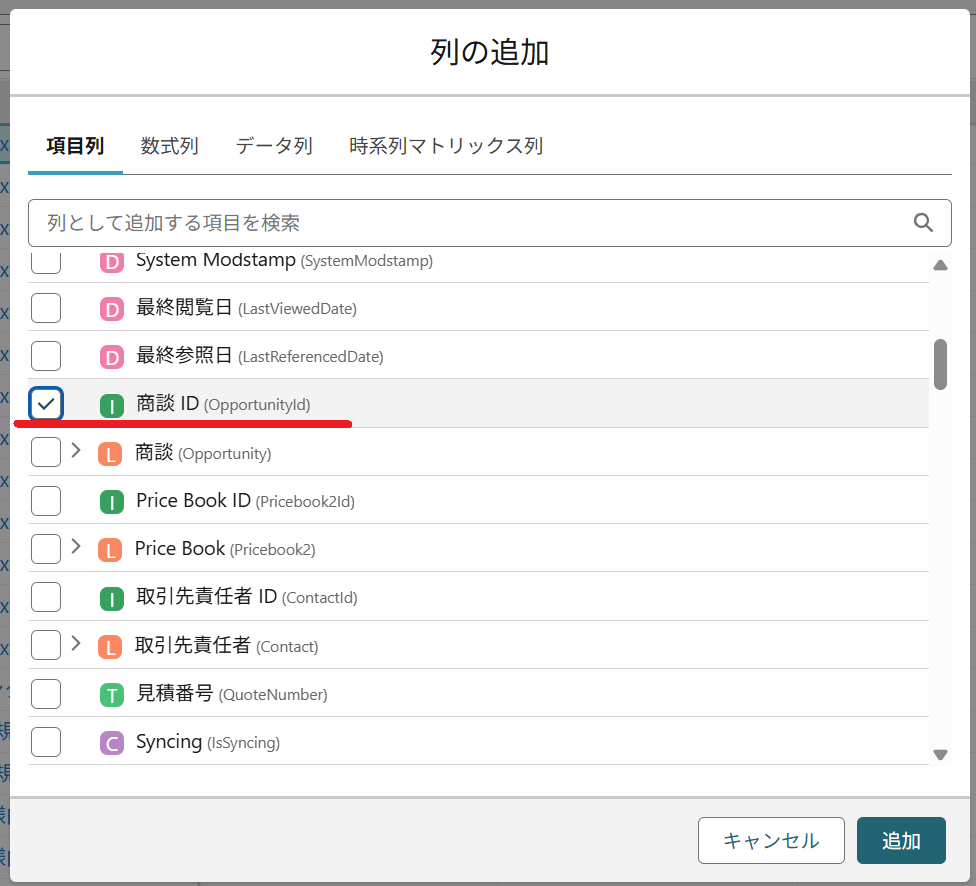Uncheck the 商談 ID checkbox
This screenshot has width=976, height=886.
pos(46,404)
